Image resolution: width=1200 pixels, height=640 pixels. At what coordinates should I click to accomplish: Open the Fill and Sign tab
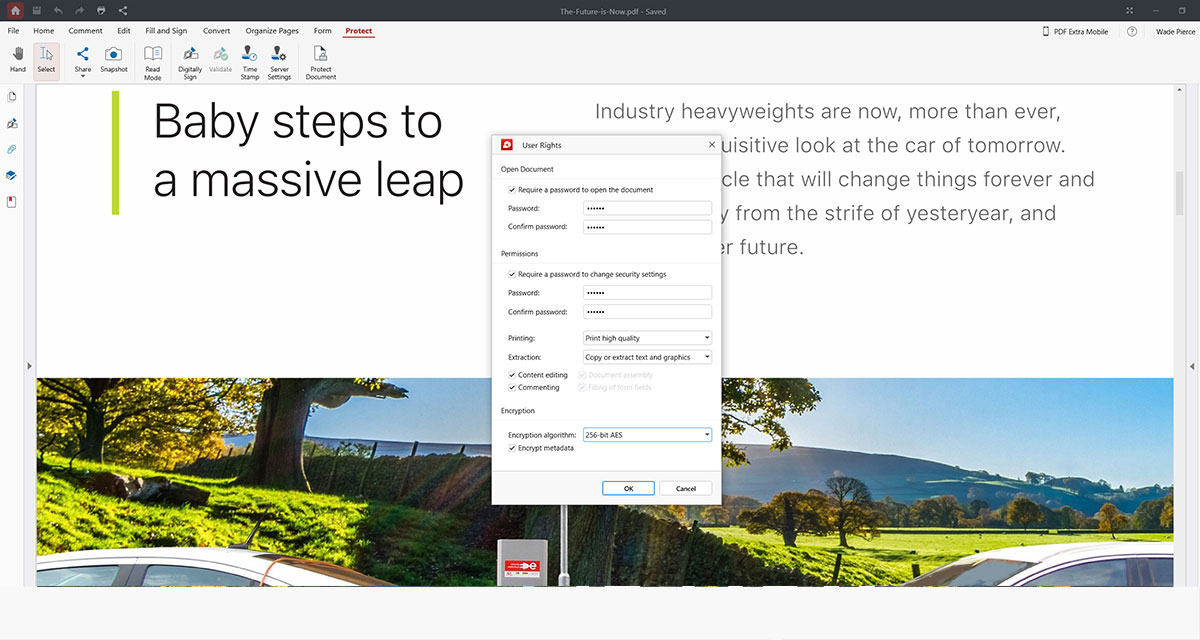pyautogui.click(x=166, y=31)
